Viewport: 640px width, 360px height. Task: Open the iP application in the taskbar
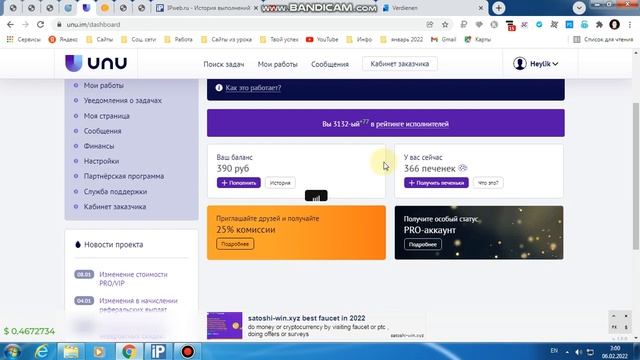click(x=158, y=351)
